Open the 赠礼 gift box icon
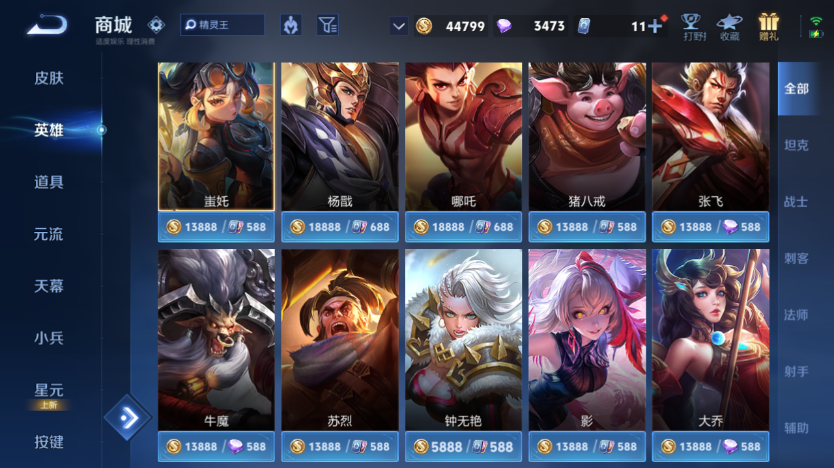This screenshot has width=834, height=468. [x=768, y=27]
